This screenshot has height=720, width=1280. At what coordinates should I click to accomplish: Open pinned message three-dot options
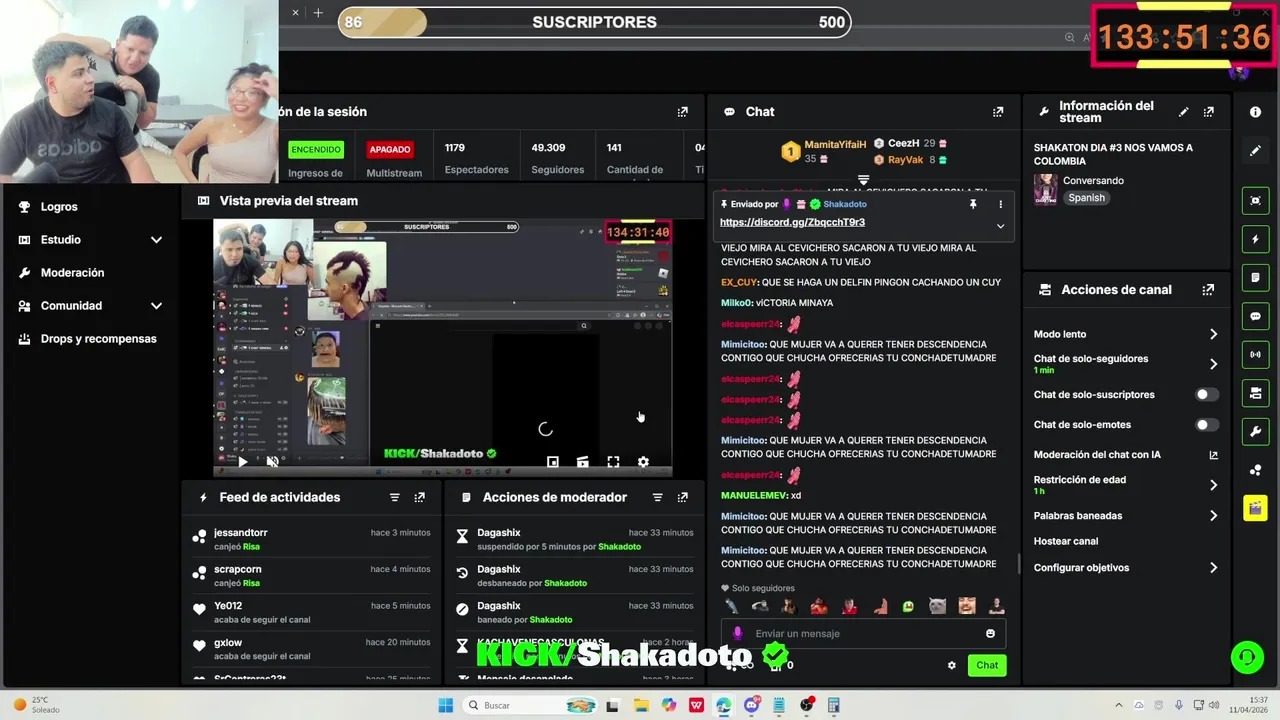click(1000, 204)
